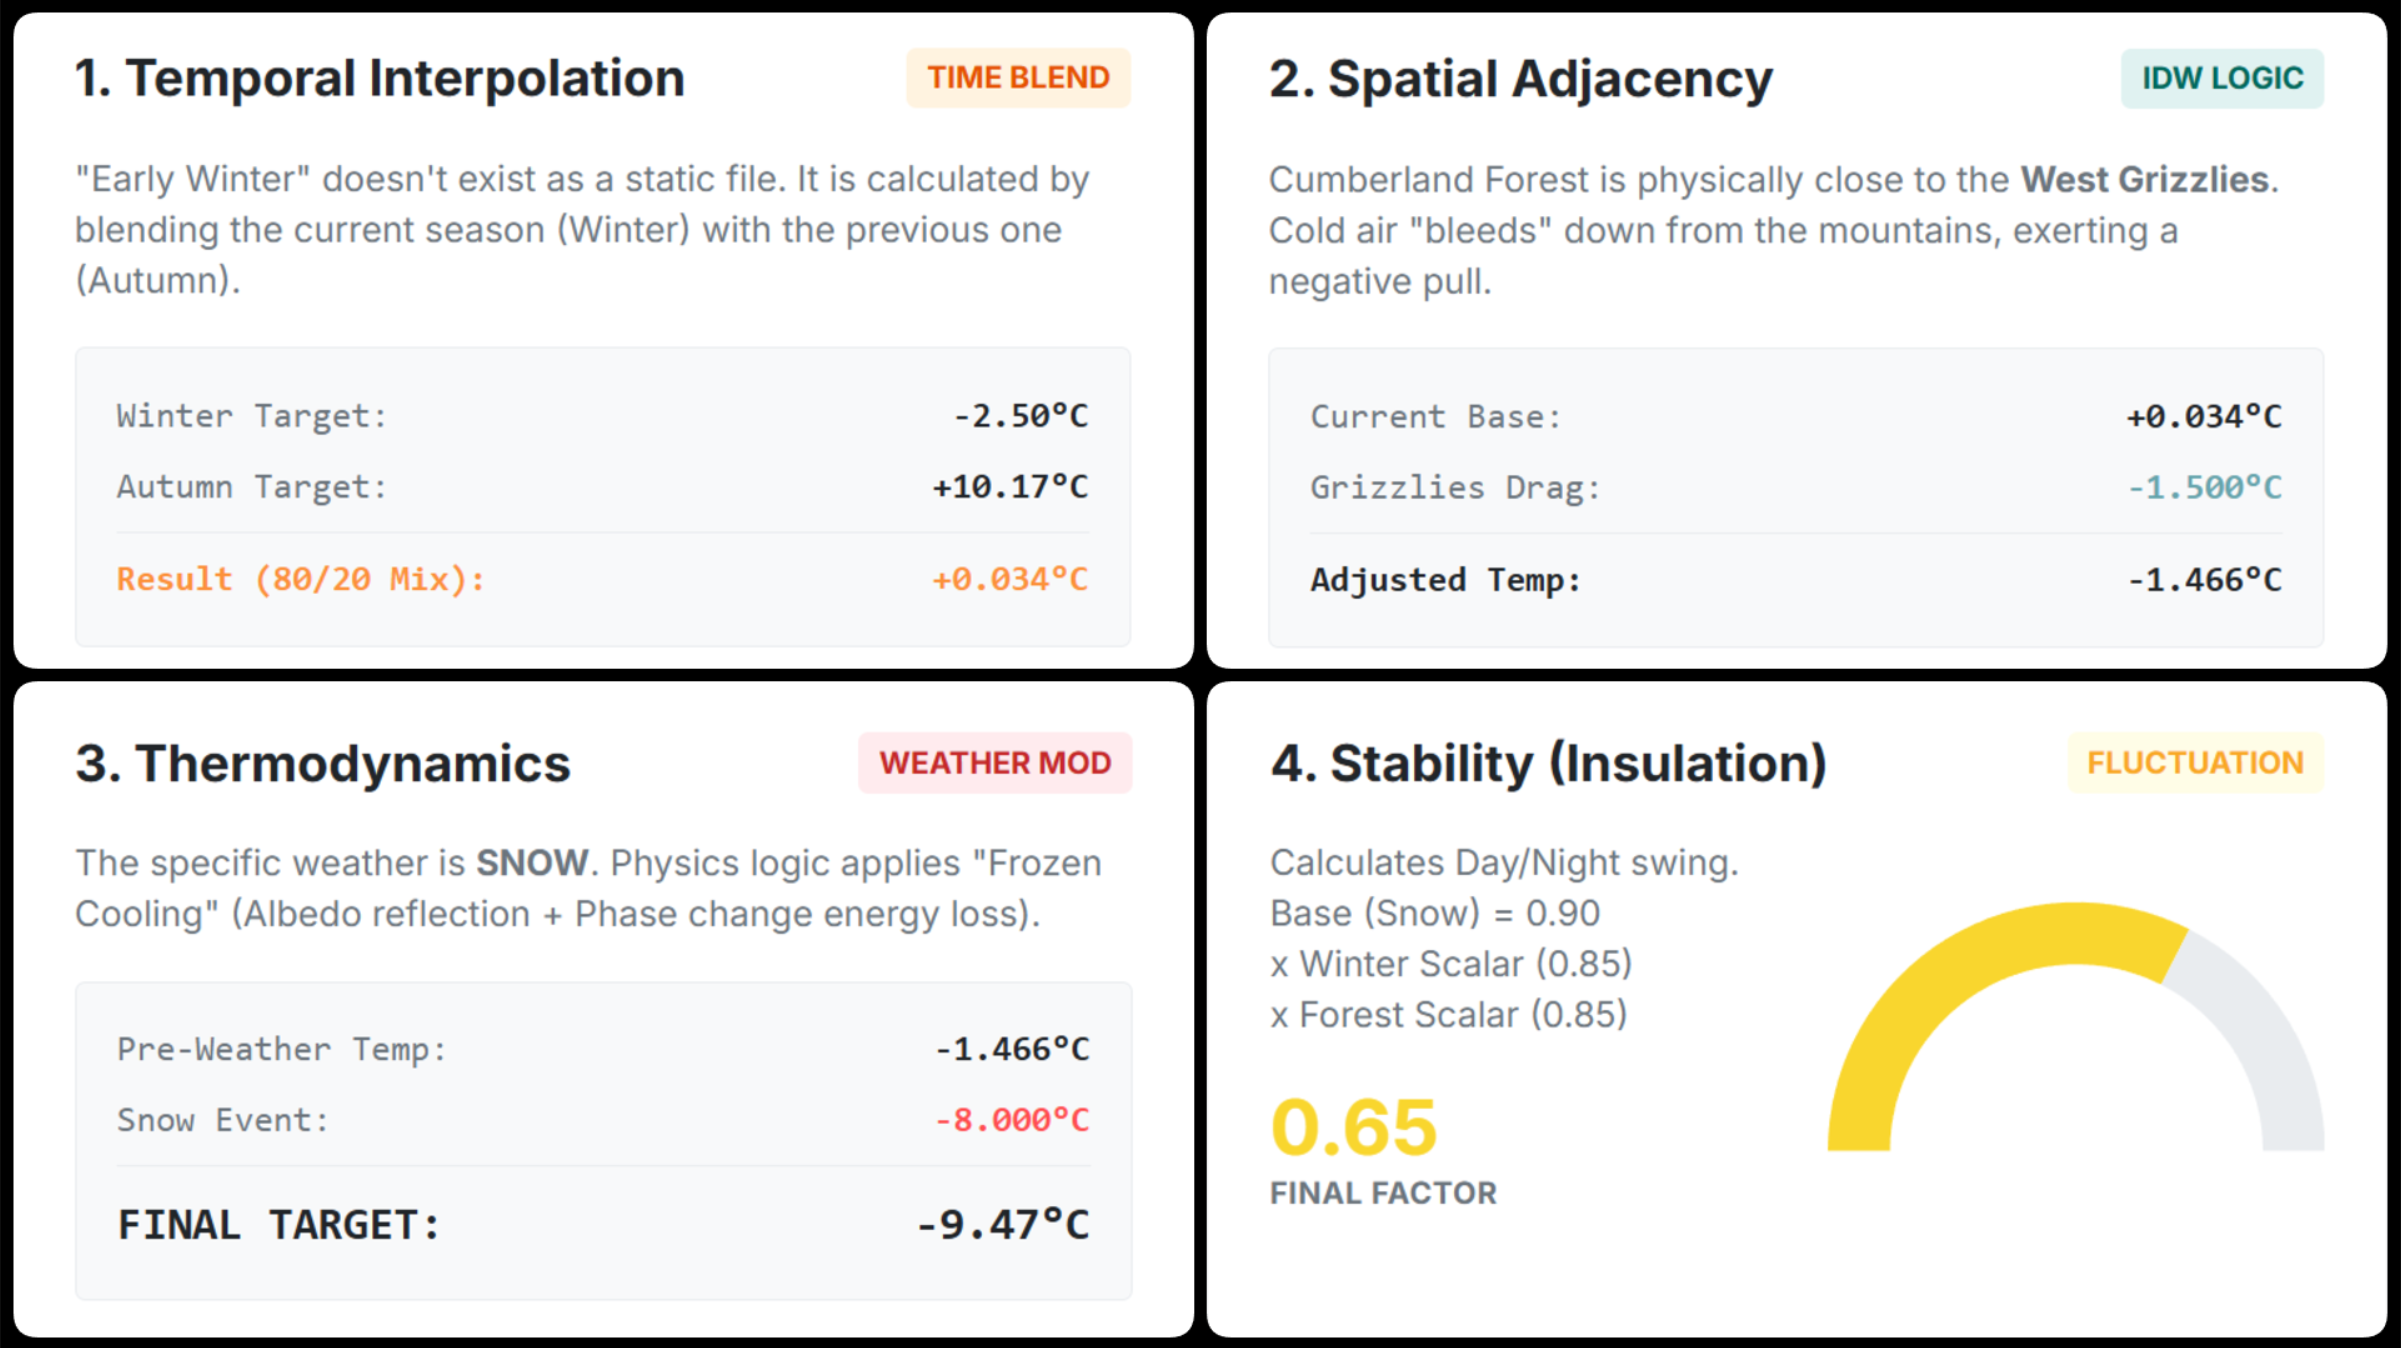Click the TIME BLEND badge
Viewport: 2401px width, 1348px height.
[x=1018, y=78]
